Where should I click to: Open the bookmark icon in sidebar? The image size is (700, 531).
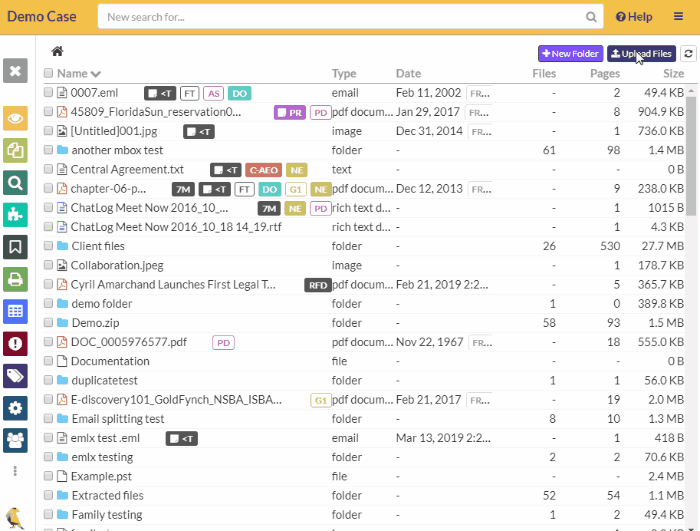tap(15, 246)
